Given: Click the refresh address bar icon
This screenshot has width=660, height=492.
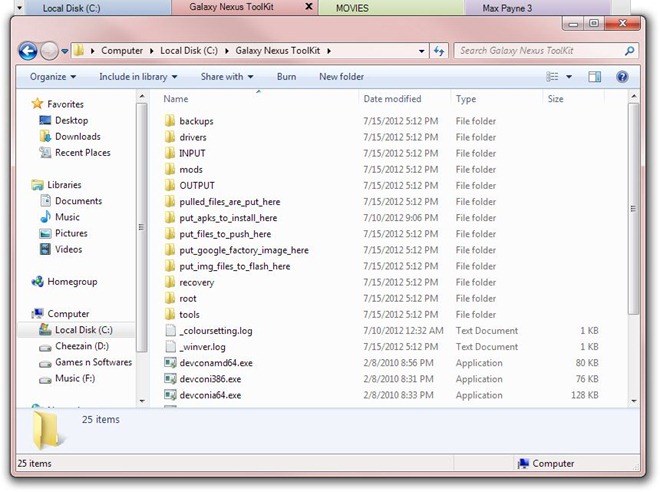Looking at the screenshot, I should click(439, 50).
